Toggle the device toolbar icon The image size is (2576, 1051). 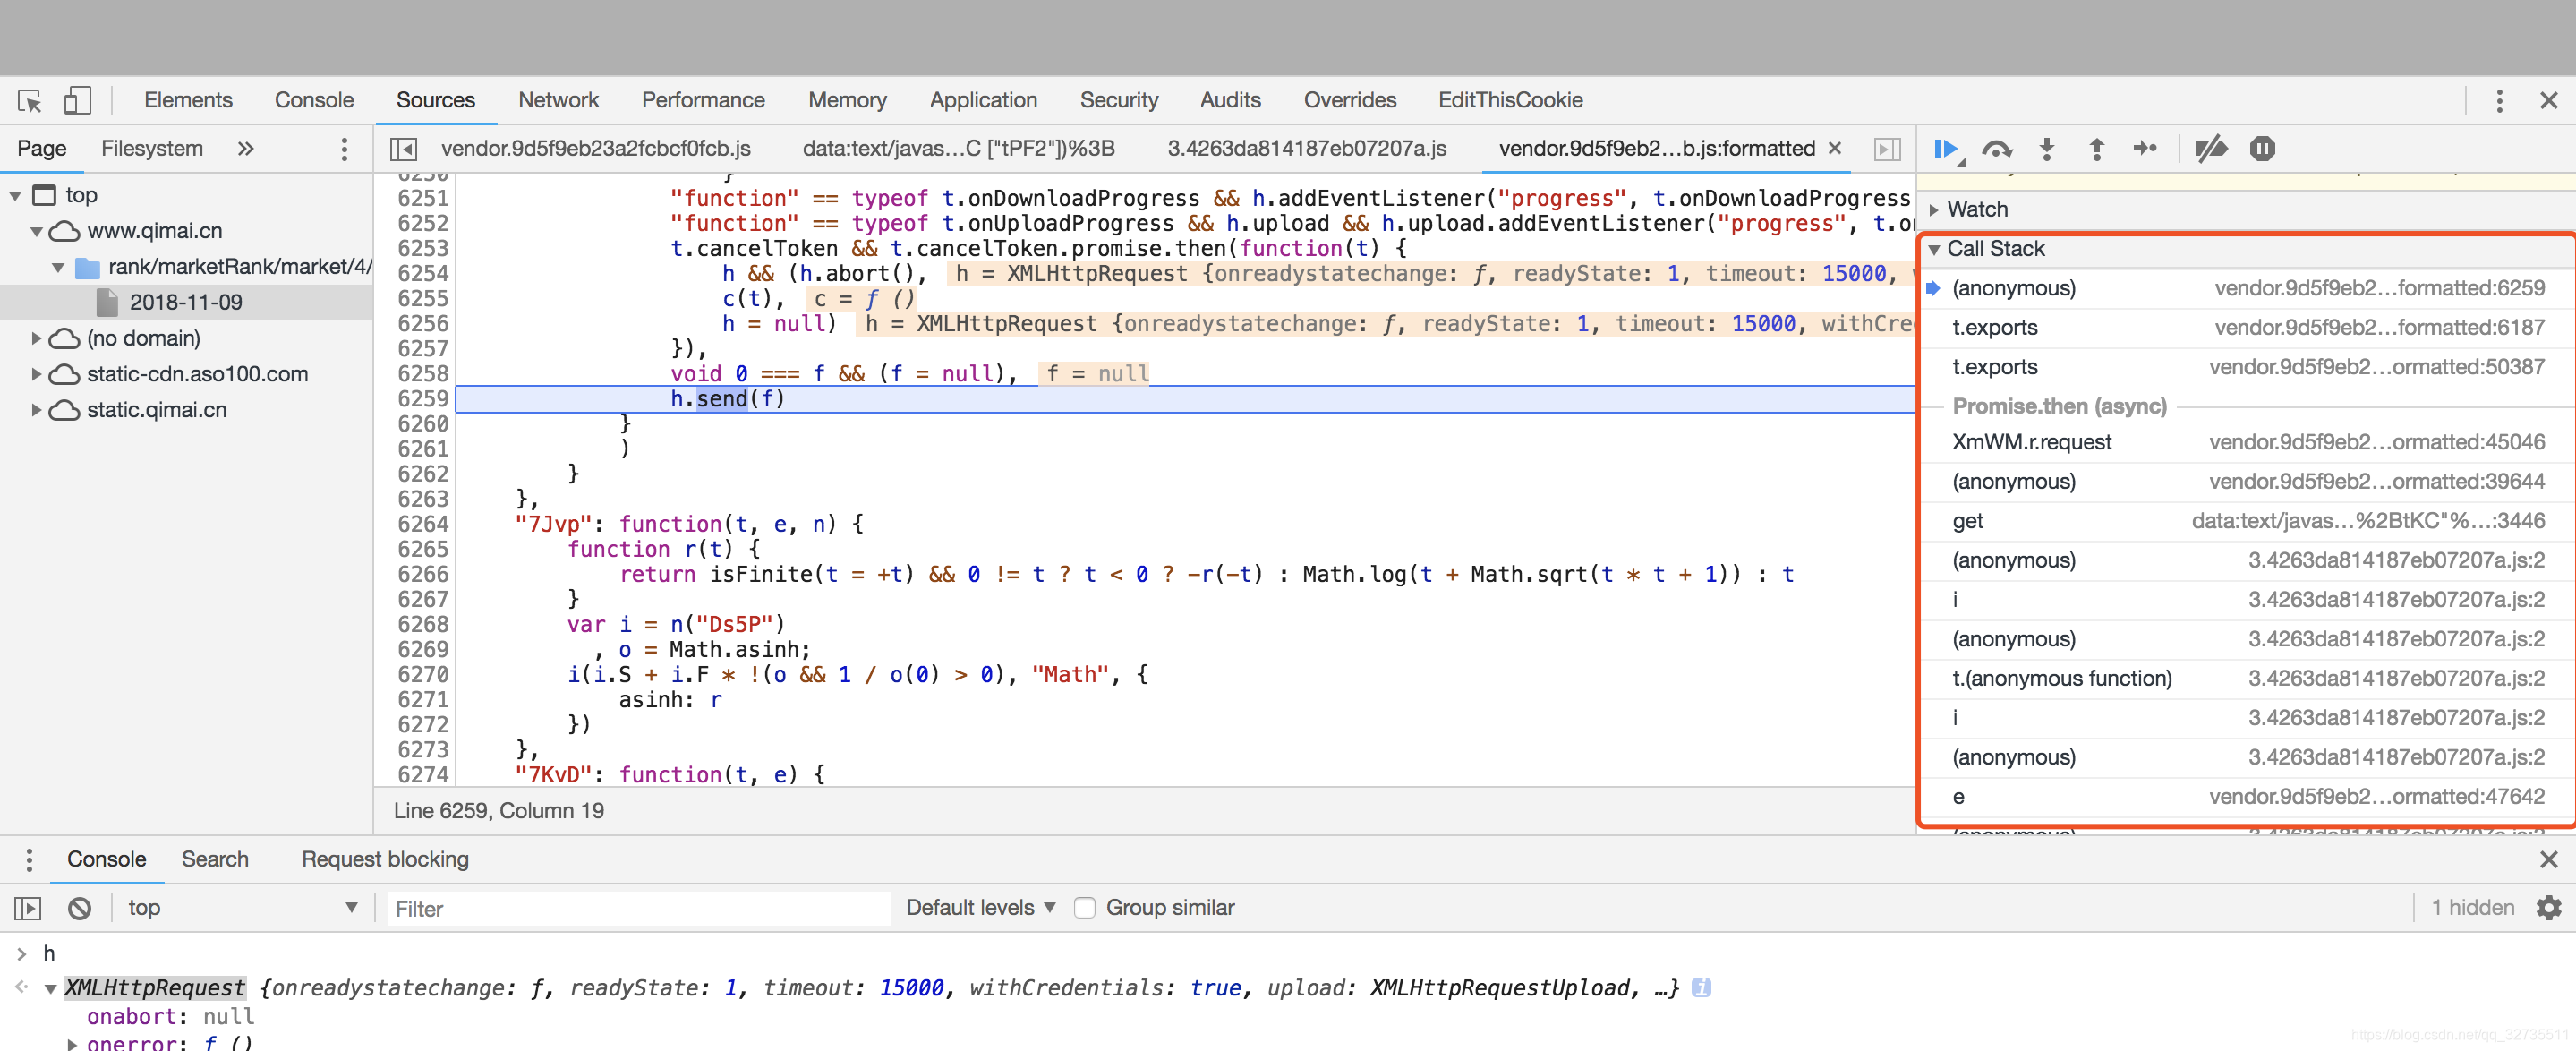tap(77, 100)
